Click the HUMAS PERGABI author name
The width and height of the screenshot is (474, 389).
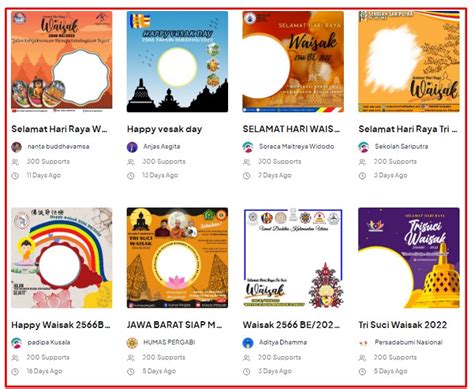[x=169, y=342]
